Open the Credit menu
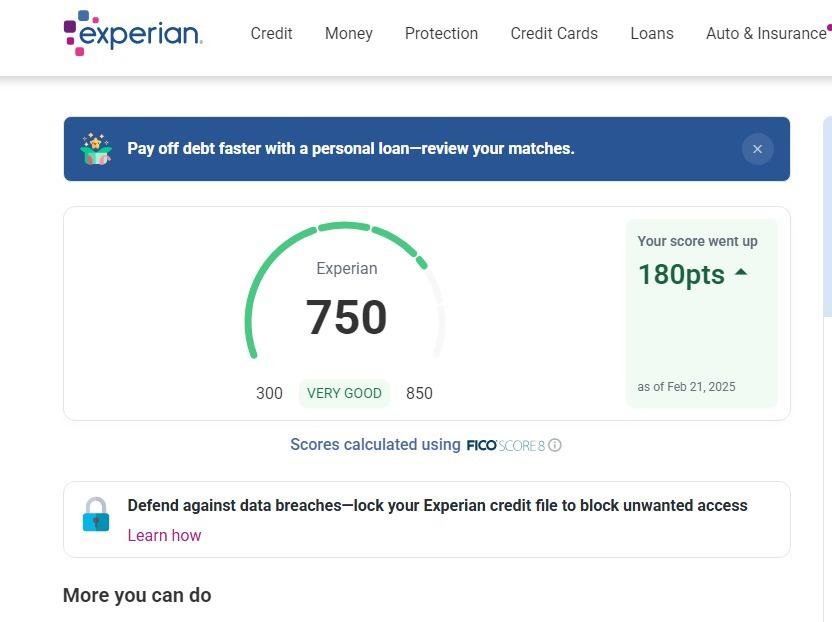The height and width of the screenshot is (622, 832). 271,33
